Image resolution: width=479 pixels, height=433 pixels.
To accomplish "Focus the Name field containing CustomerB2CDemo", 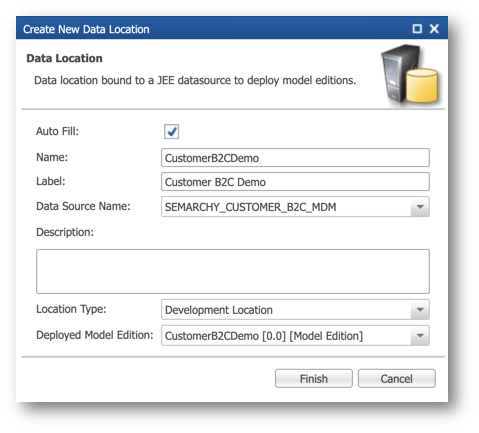I will tap(295, 158).
